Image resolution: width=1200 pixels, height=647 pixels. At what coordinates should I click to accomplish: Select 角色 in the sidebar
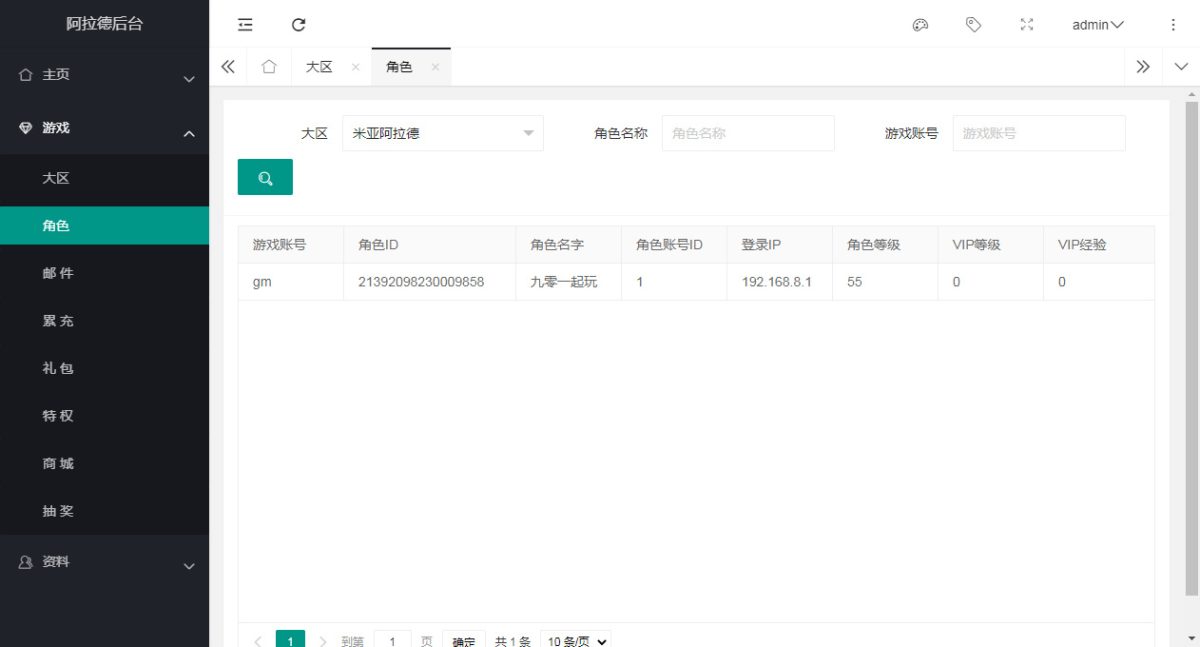pyautogui.click(x=104, y=226)
